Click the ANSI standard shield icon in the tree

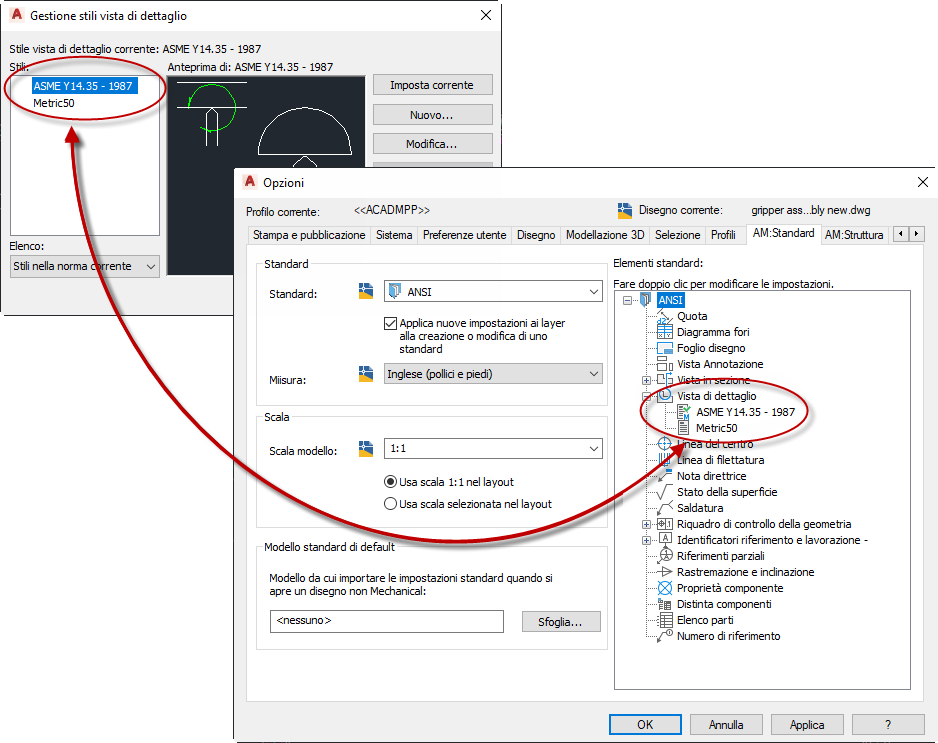pyautogui.click(x=645, y=300)
